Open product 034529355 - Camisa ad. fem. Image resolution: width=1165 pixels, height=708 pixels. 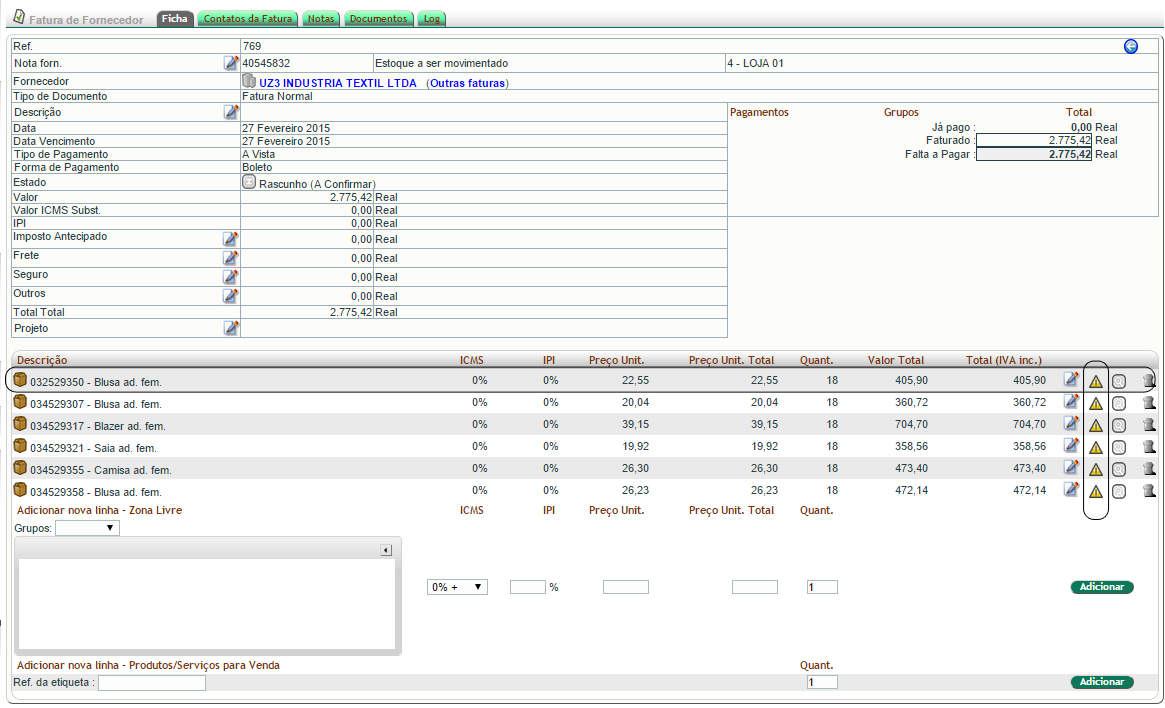click(x=101, y=470)
